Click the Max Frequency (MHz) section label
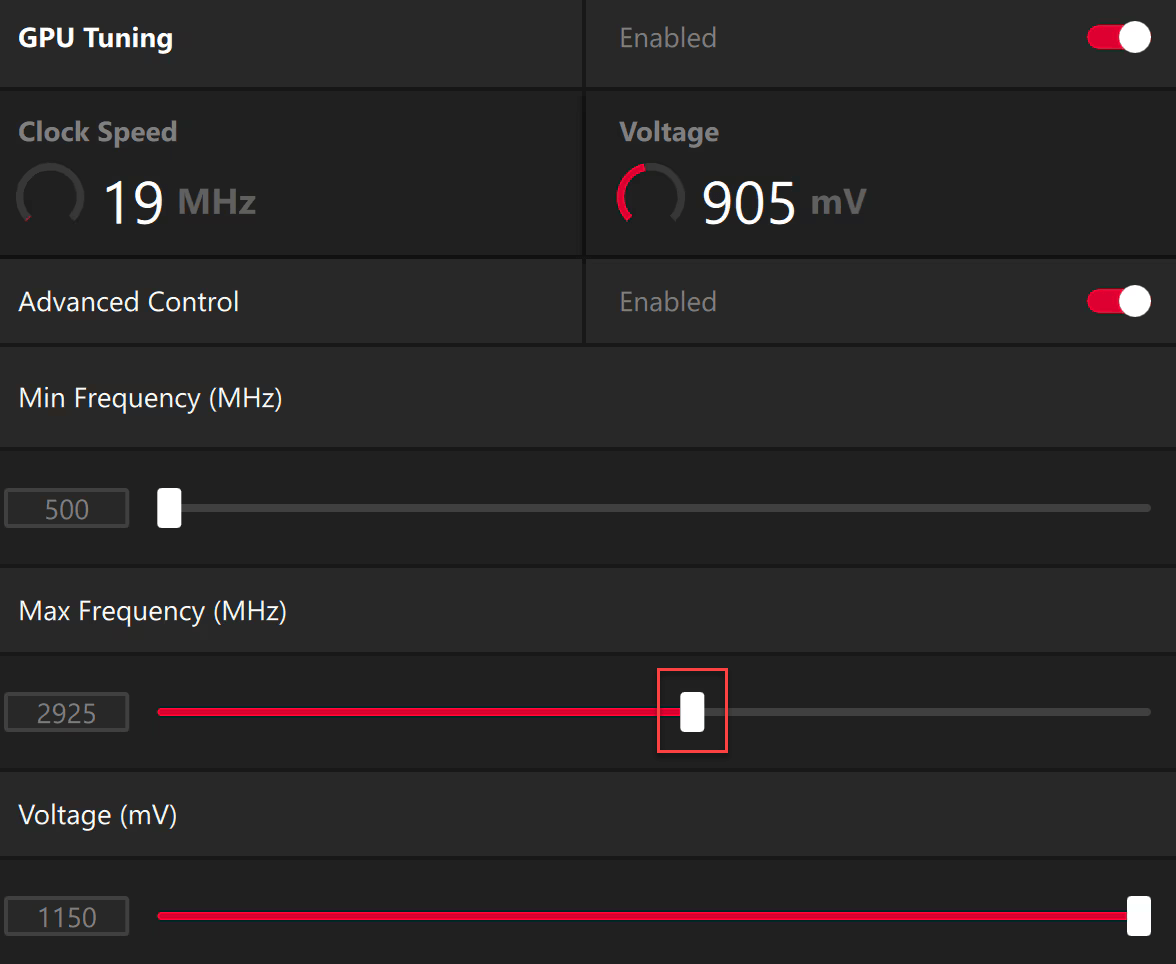Image resolution: width=1176 pixels, height=964 pixels. click(153, 610)
